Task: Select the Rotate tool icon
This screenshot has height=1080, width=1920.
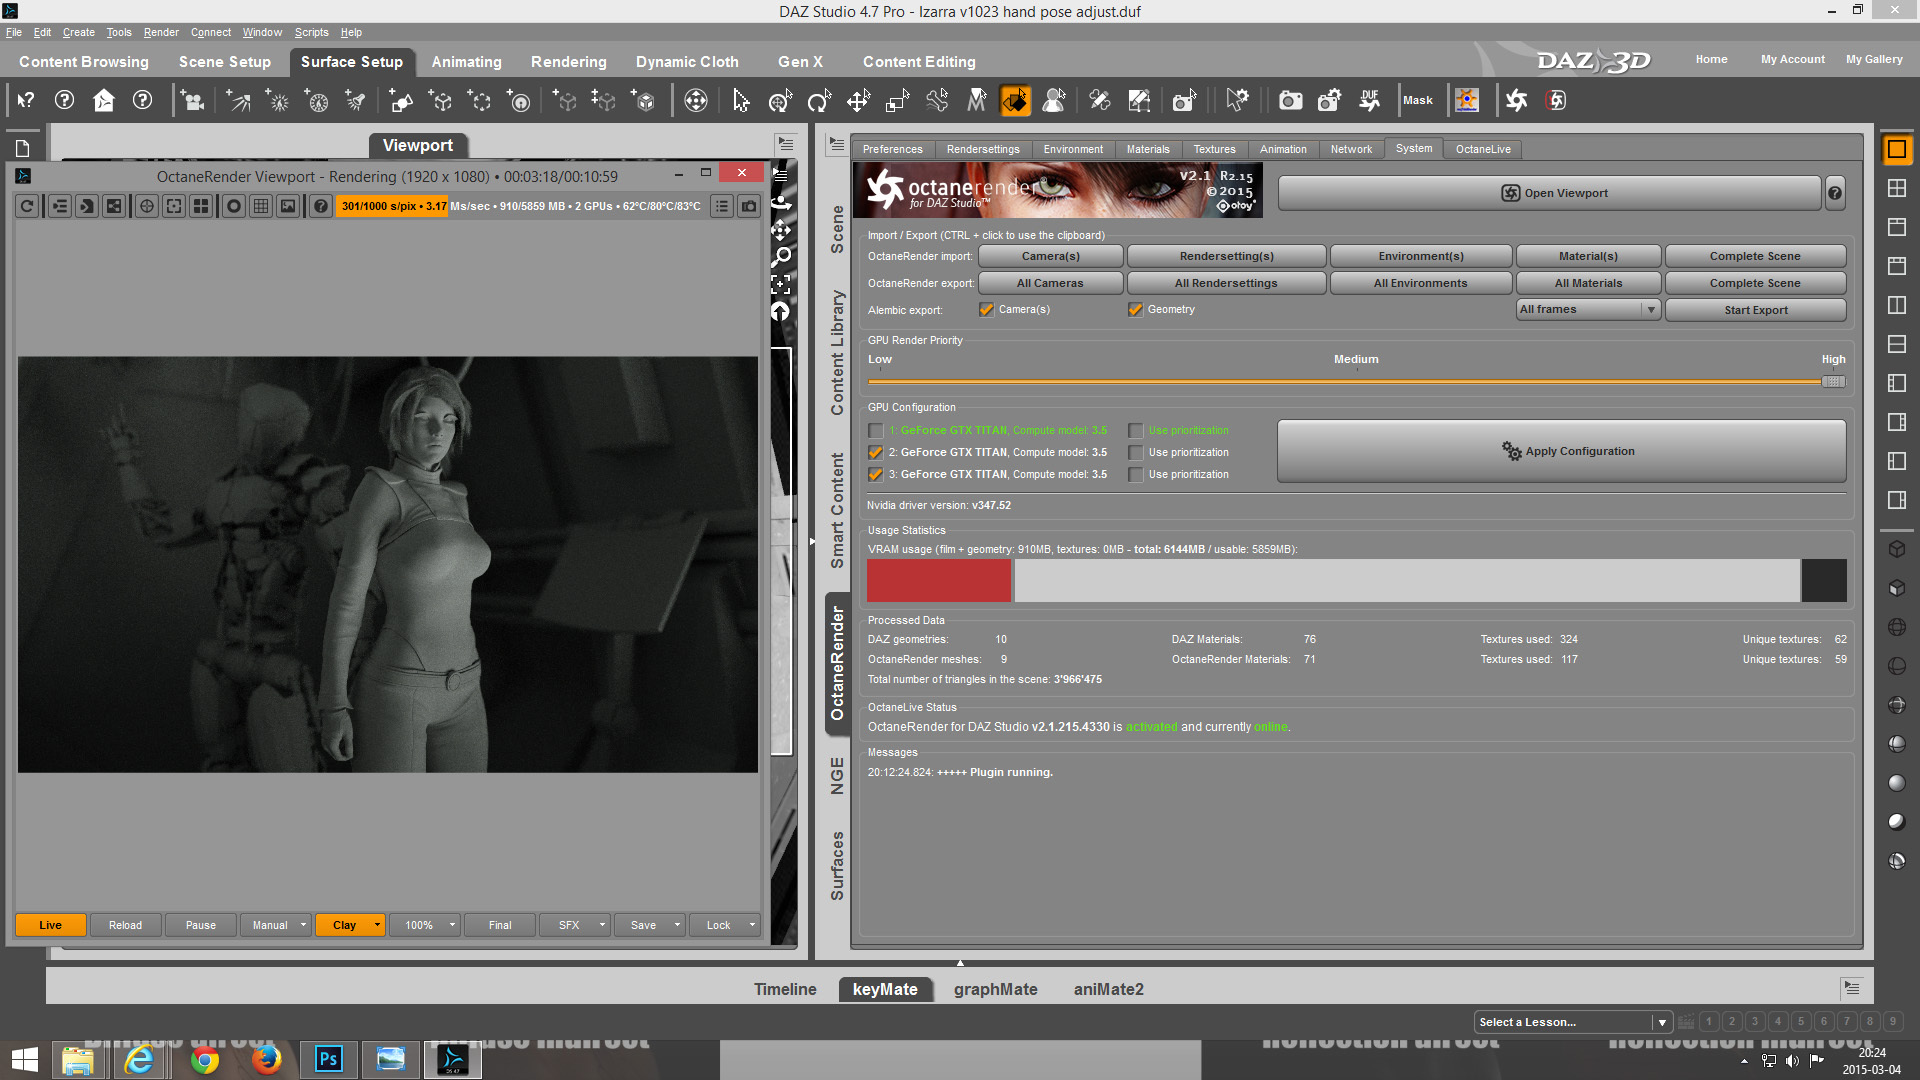Action: pyautogui.click(x=818, y=100)
